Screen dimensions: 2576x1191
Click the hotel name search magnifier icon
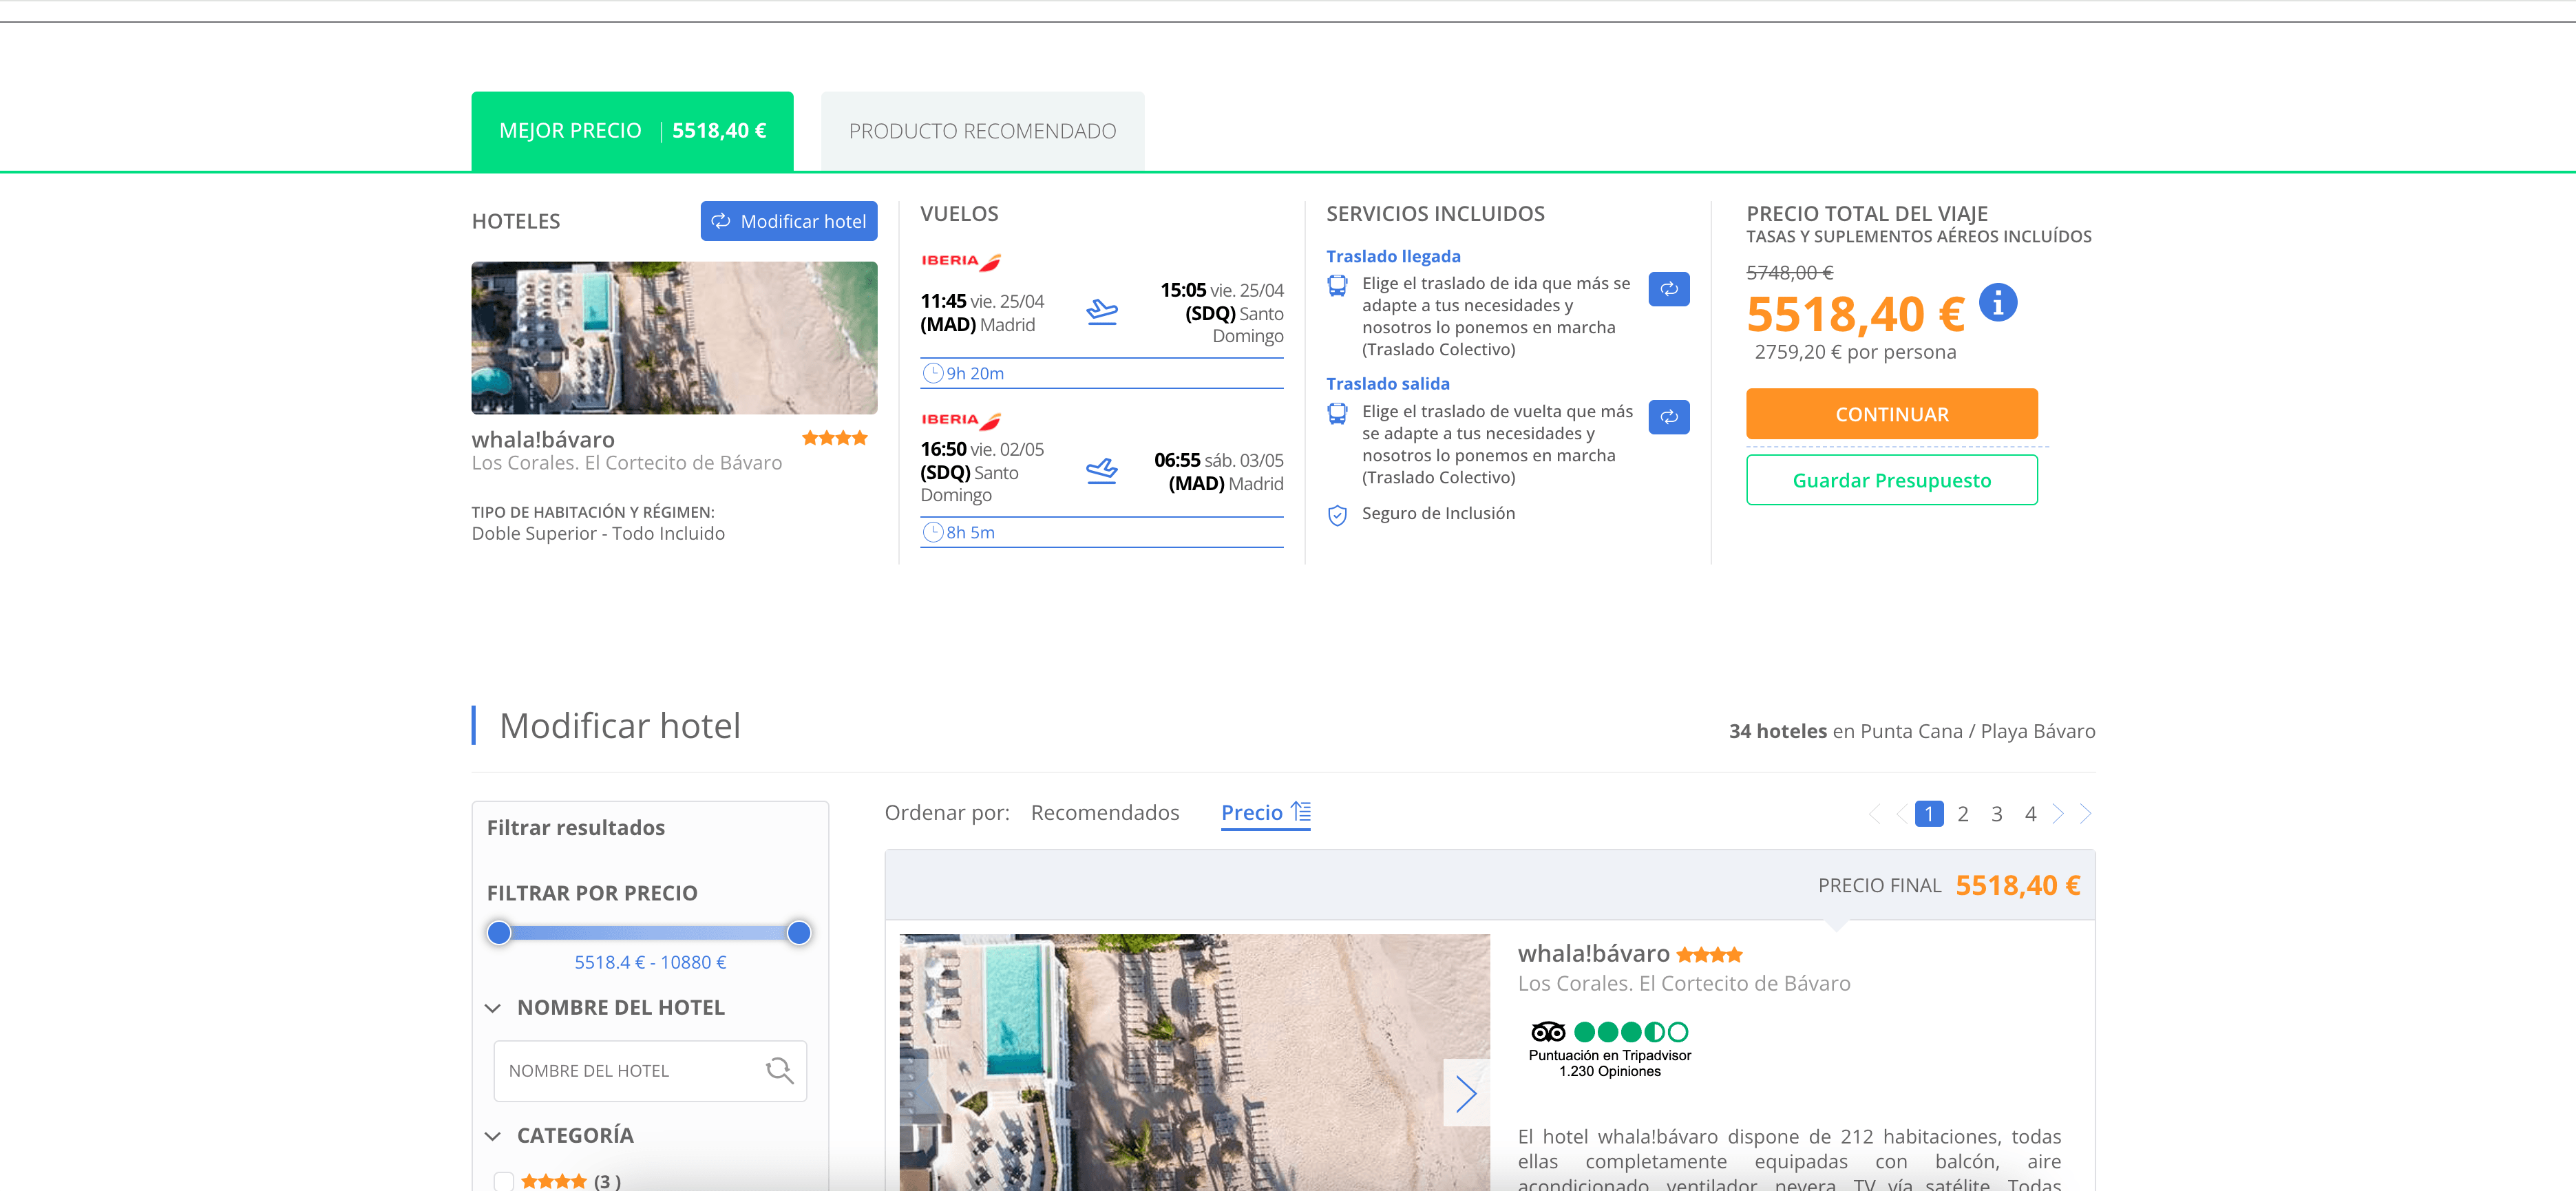[779, 1070]
